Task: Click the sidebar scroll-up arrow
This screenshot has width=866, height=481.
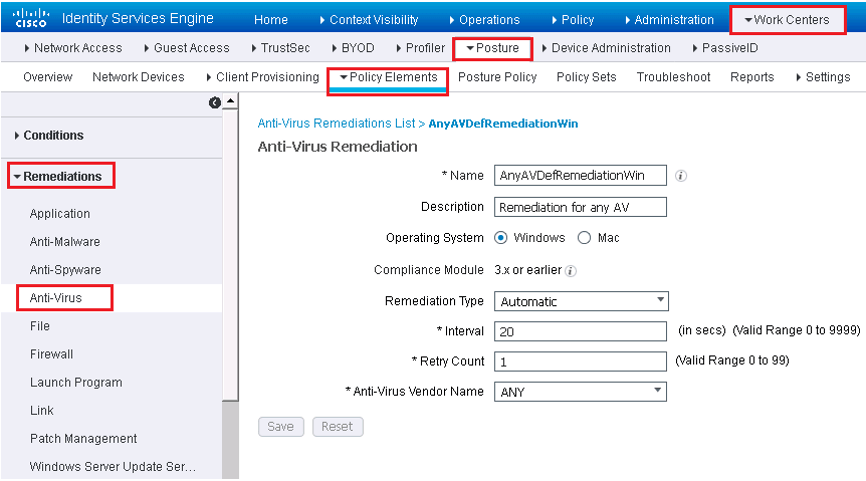Action: (230, 101)
